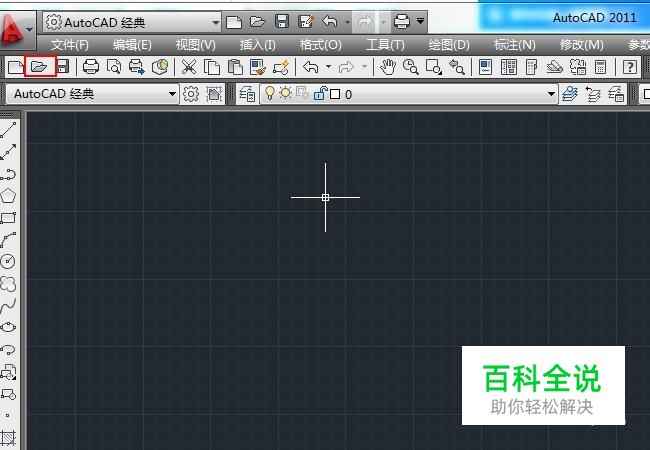Image resolution: width=650 pixels, height=450 pixels.
Task: Select the Circle draw tool
Action: click(x=8, y=261)
